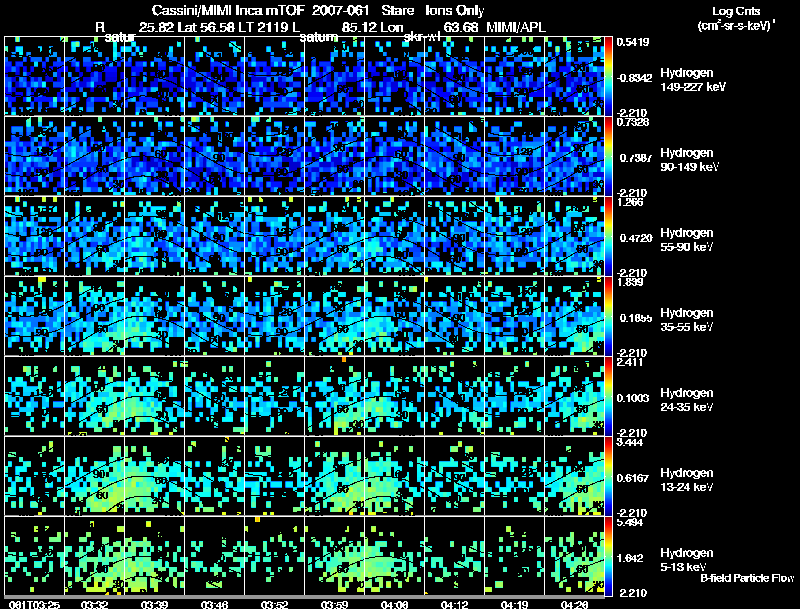Screen dimensions: 800x609
Task: Select the Hydrogen 55-90 keV row label
Action: pyautogui.click(x=687, y=240)
